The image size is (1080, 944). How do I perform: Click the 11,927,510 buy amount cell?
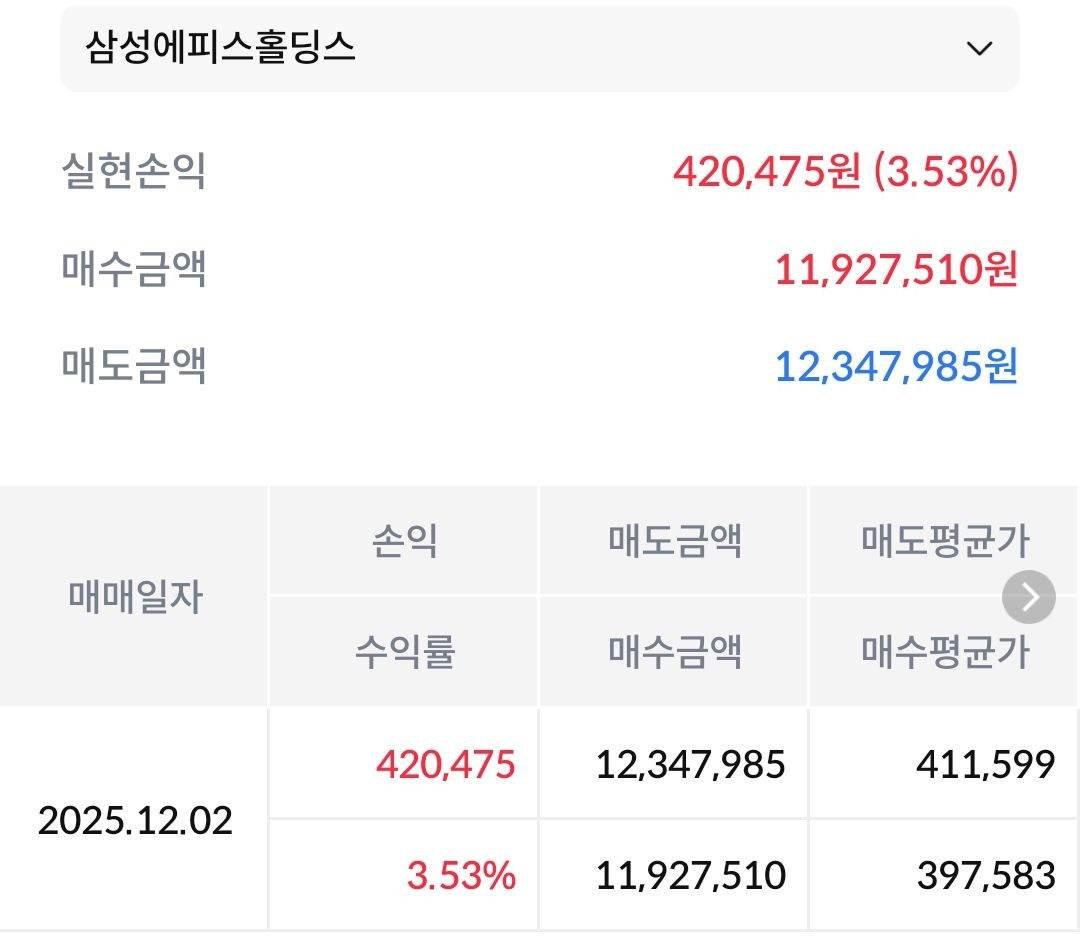tap(691, 876)
